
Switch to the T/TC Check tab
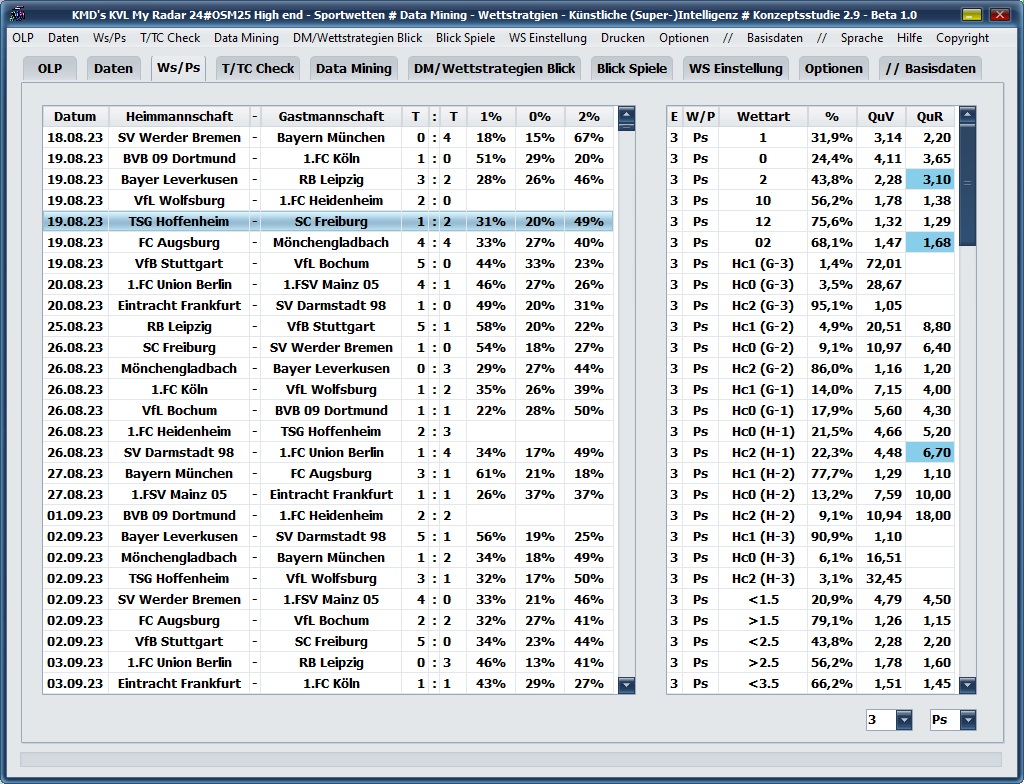[x=258, y=69]
